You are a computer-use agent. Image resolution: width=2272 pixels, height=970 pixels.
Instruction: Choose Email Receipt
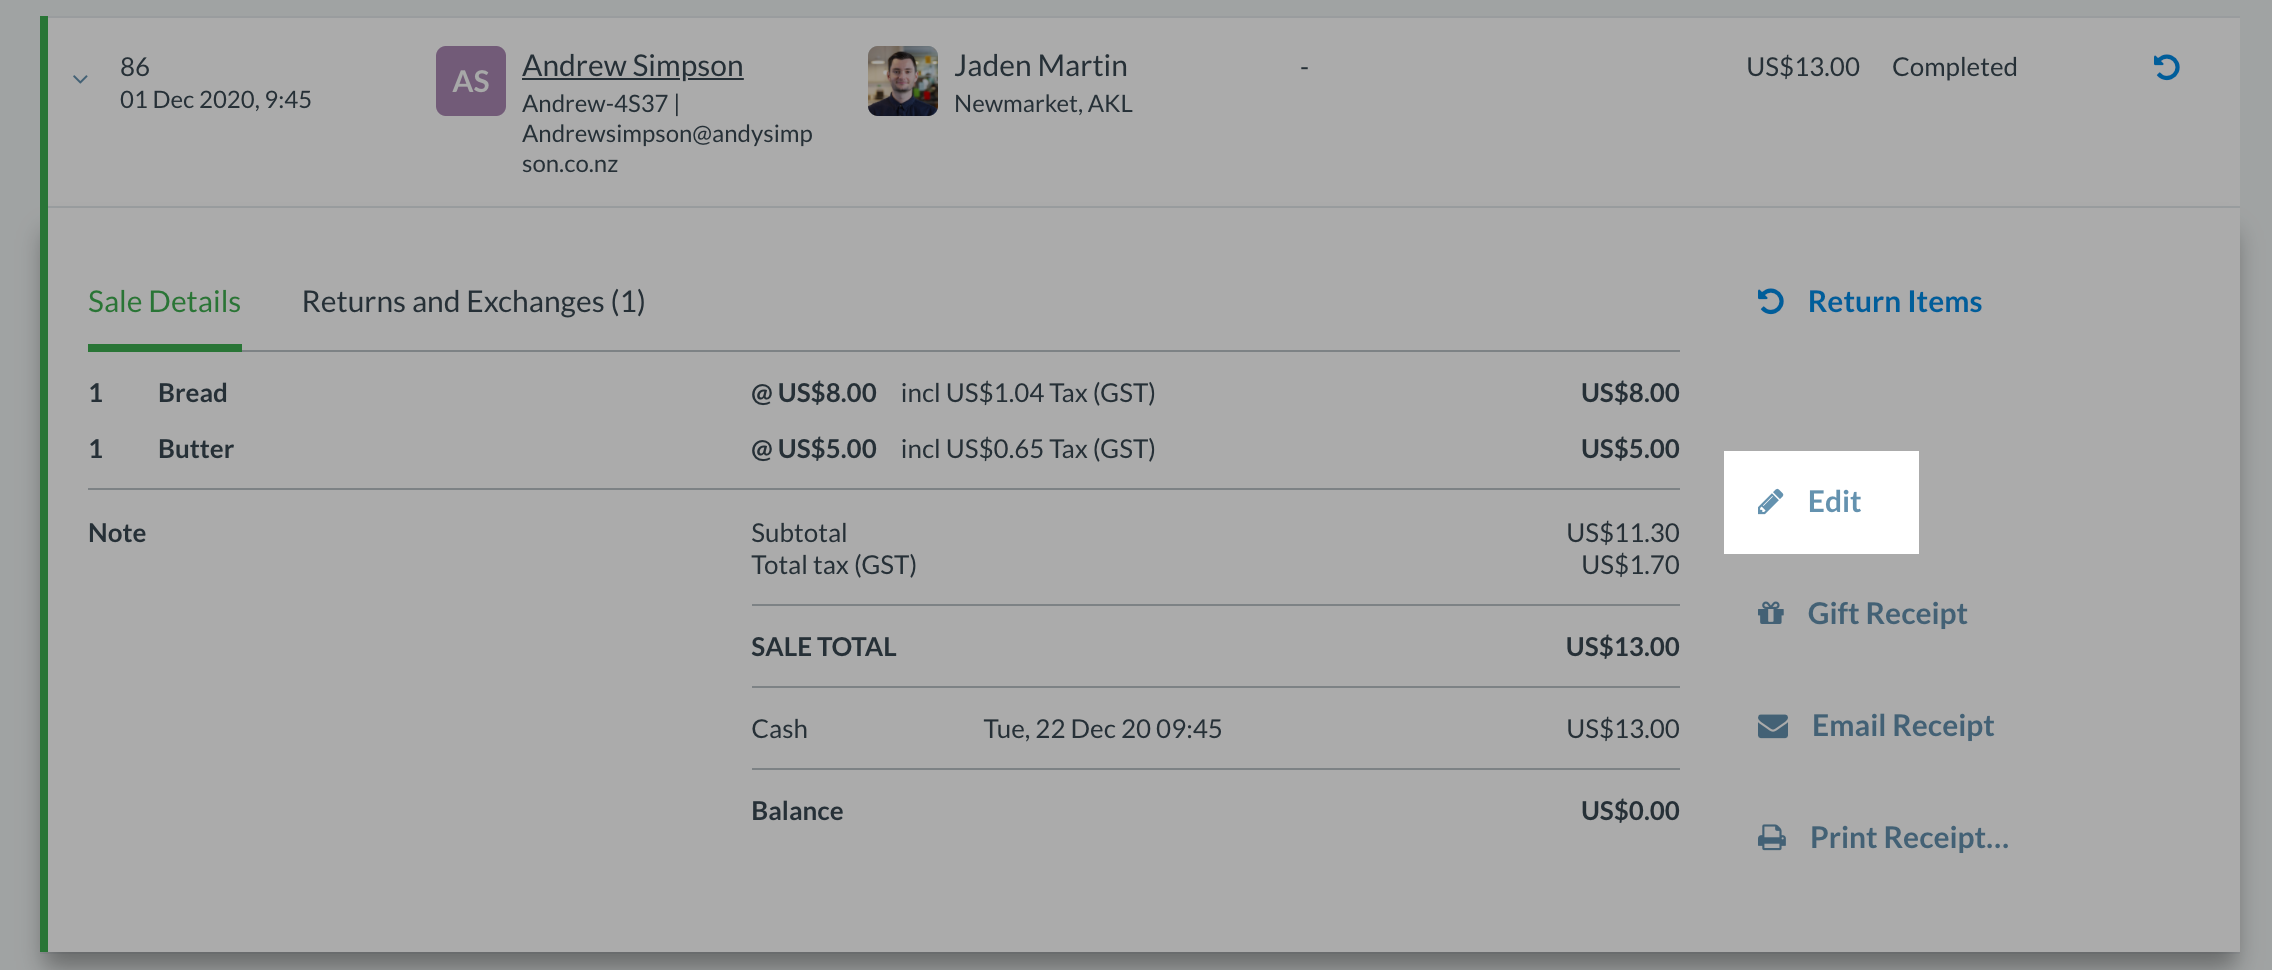1903,726
